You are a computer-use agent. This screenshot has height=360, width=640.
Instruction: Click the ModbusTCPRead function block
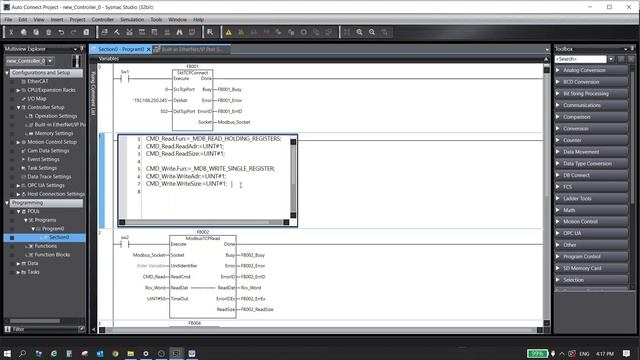tap(203, 276)
